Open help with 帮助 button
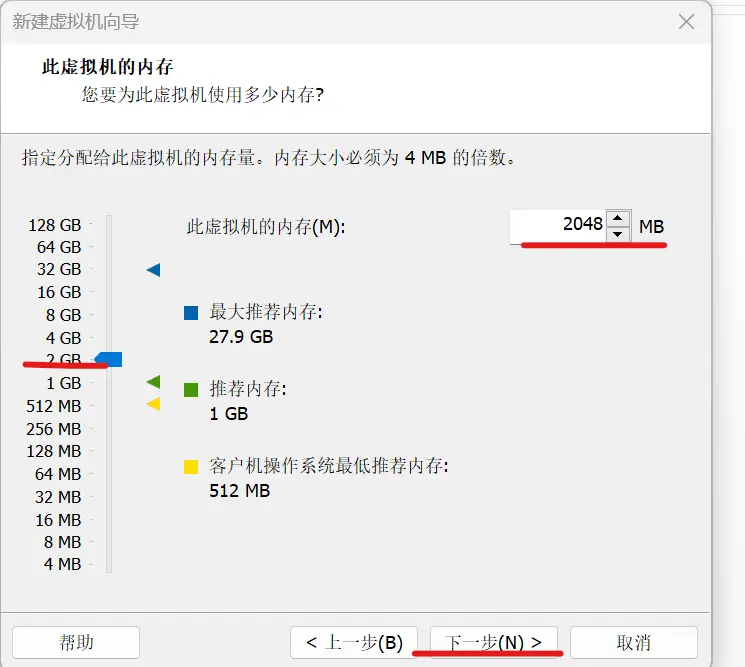Image resolution: width=745 pixels, height=667 pixels. (76, 642)
